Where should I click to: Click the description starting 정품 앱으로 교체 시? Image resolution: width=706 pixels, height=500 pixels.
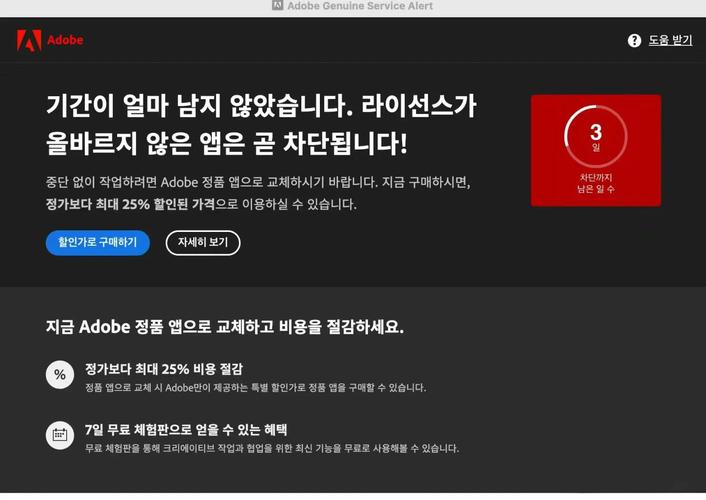(x=256, y=387)
